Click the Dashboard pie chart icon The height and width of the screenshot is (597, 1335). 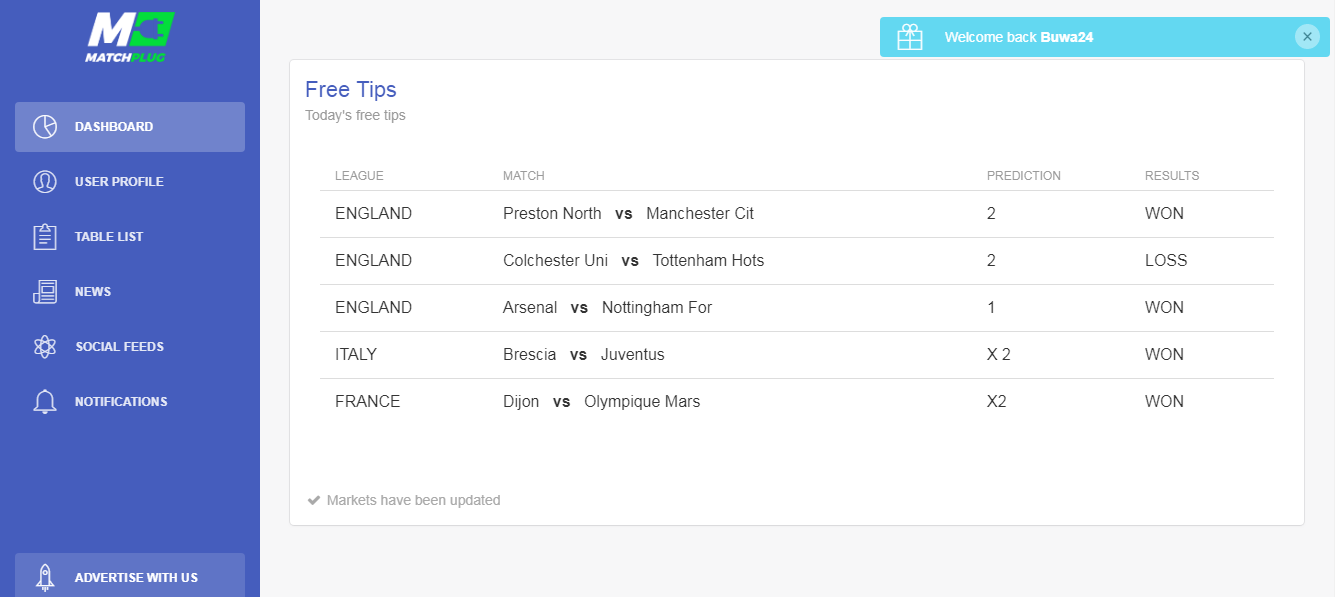45,127
